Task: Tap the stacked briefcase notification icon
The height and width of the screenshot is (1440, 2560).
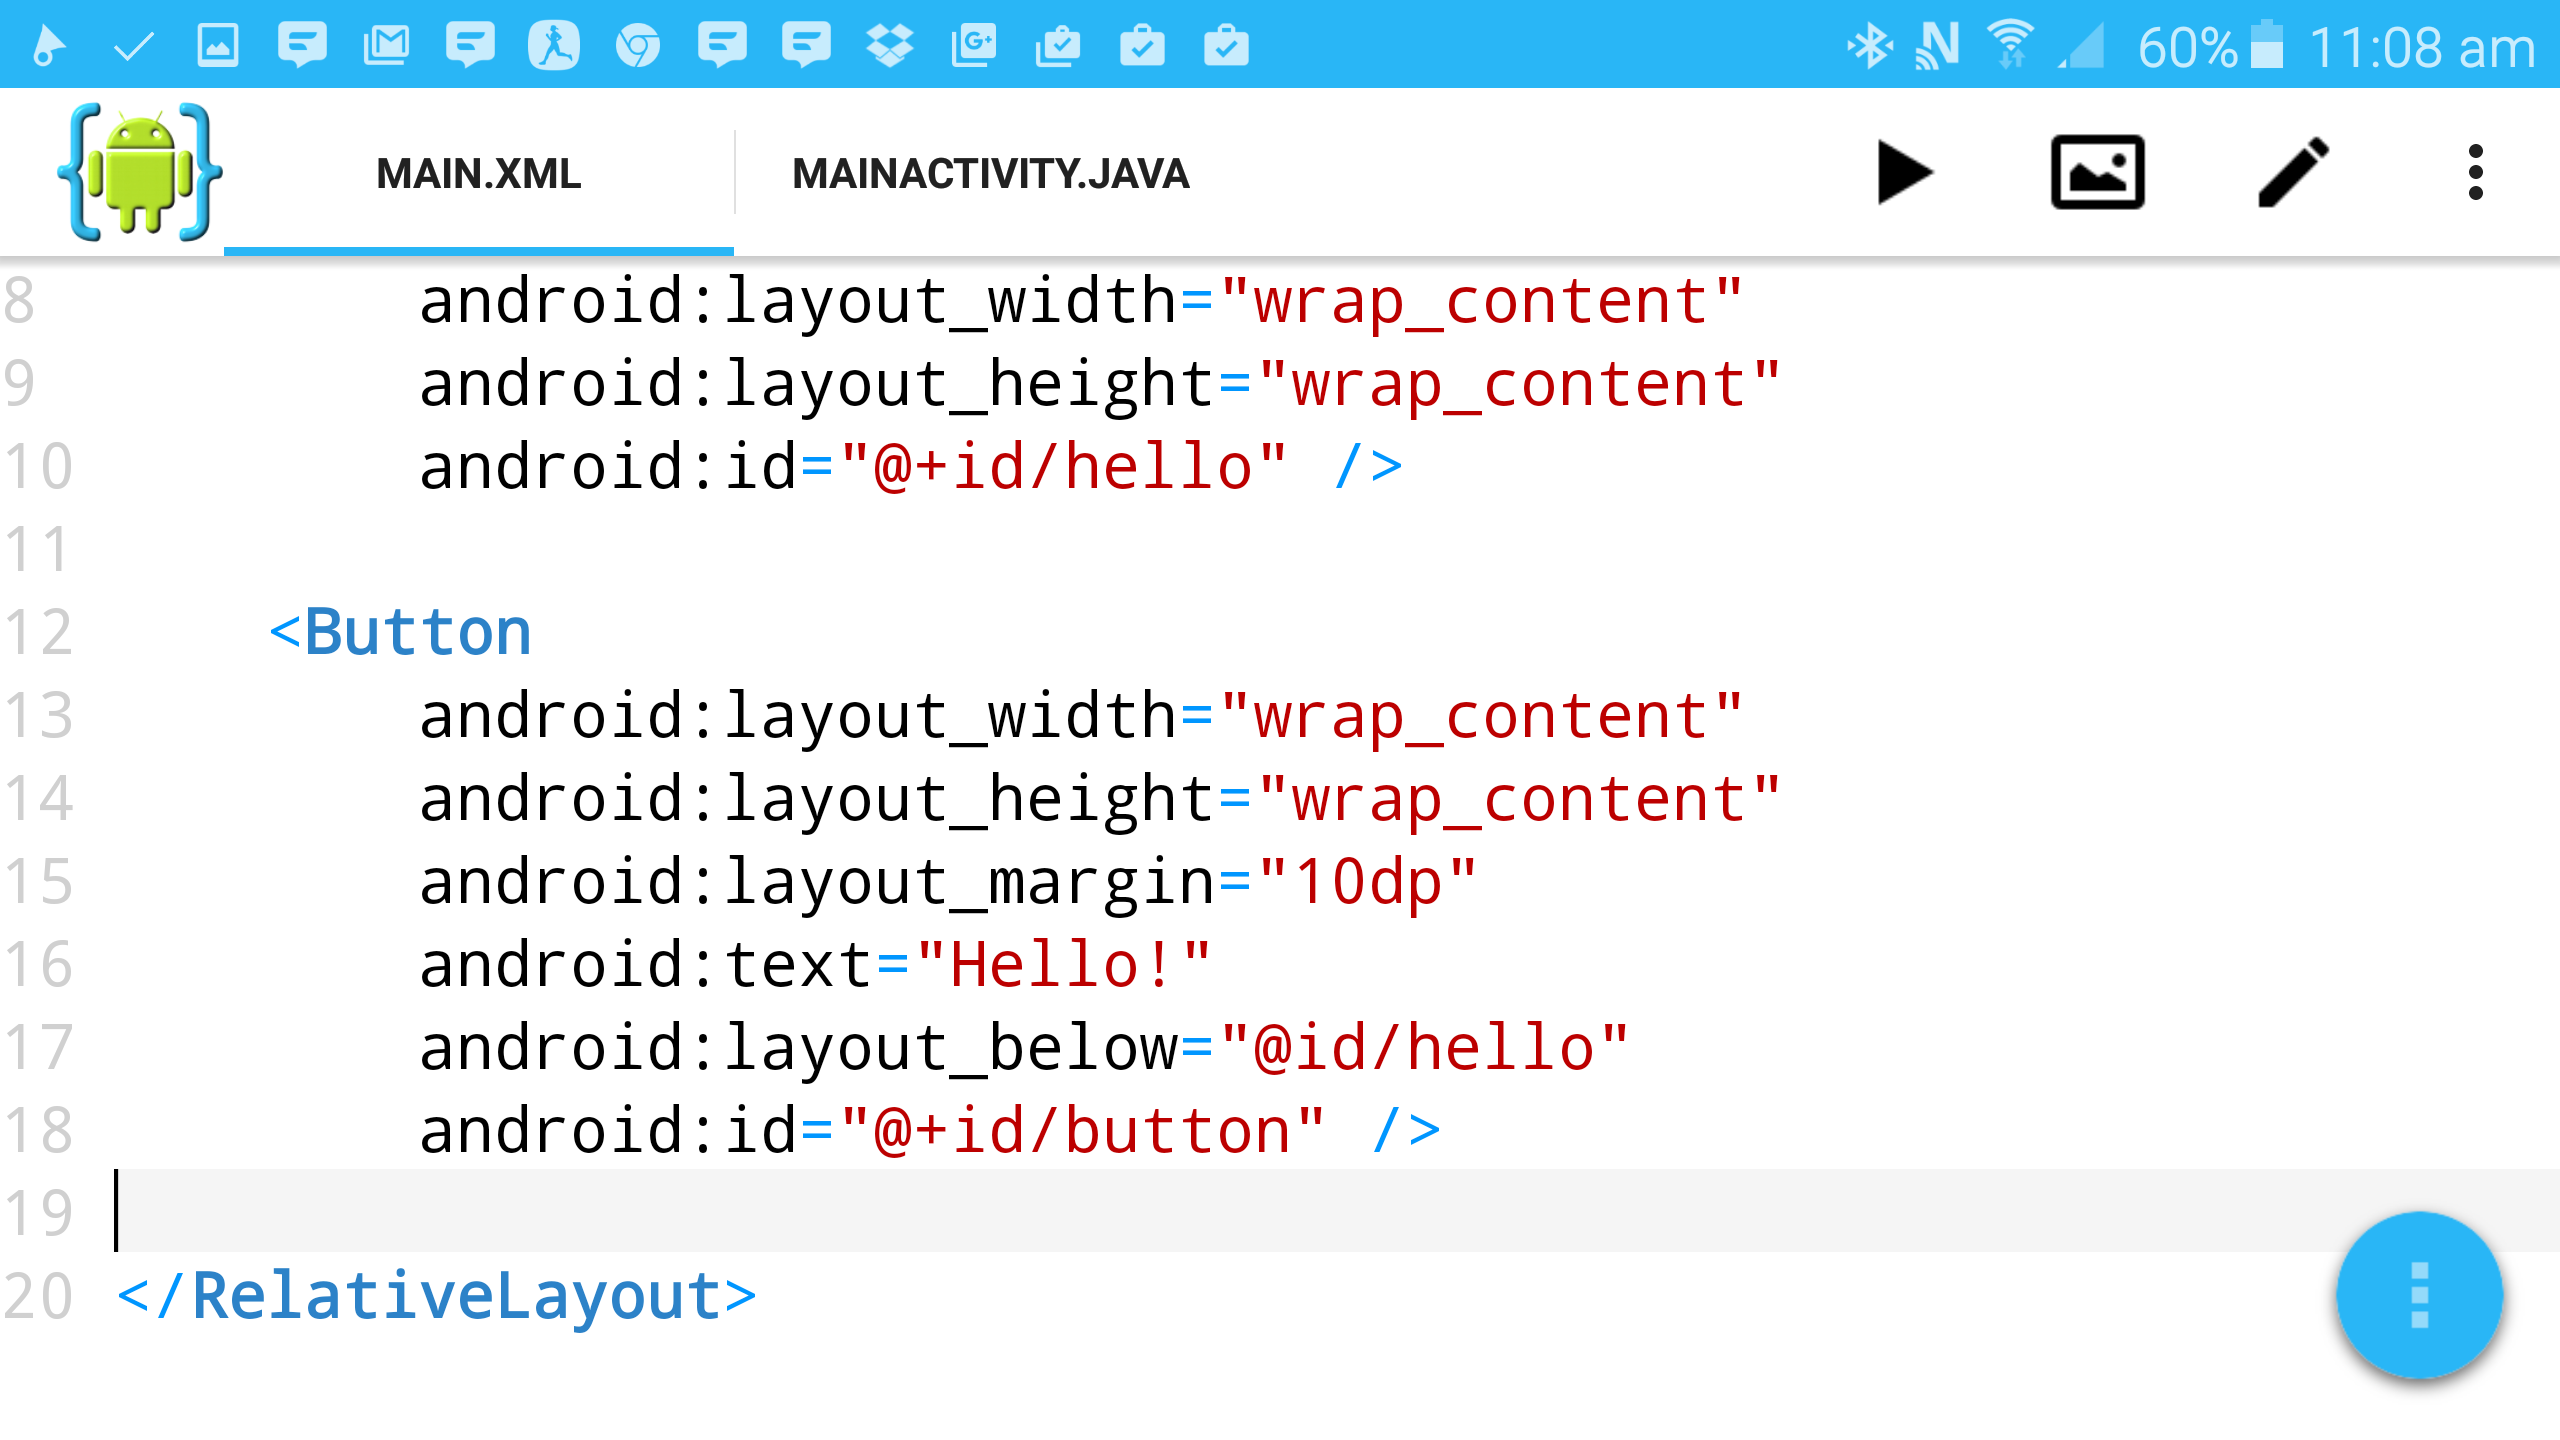Action: pyautogui.click(x=1058, y=46)
